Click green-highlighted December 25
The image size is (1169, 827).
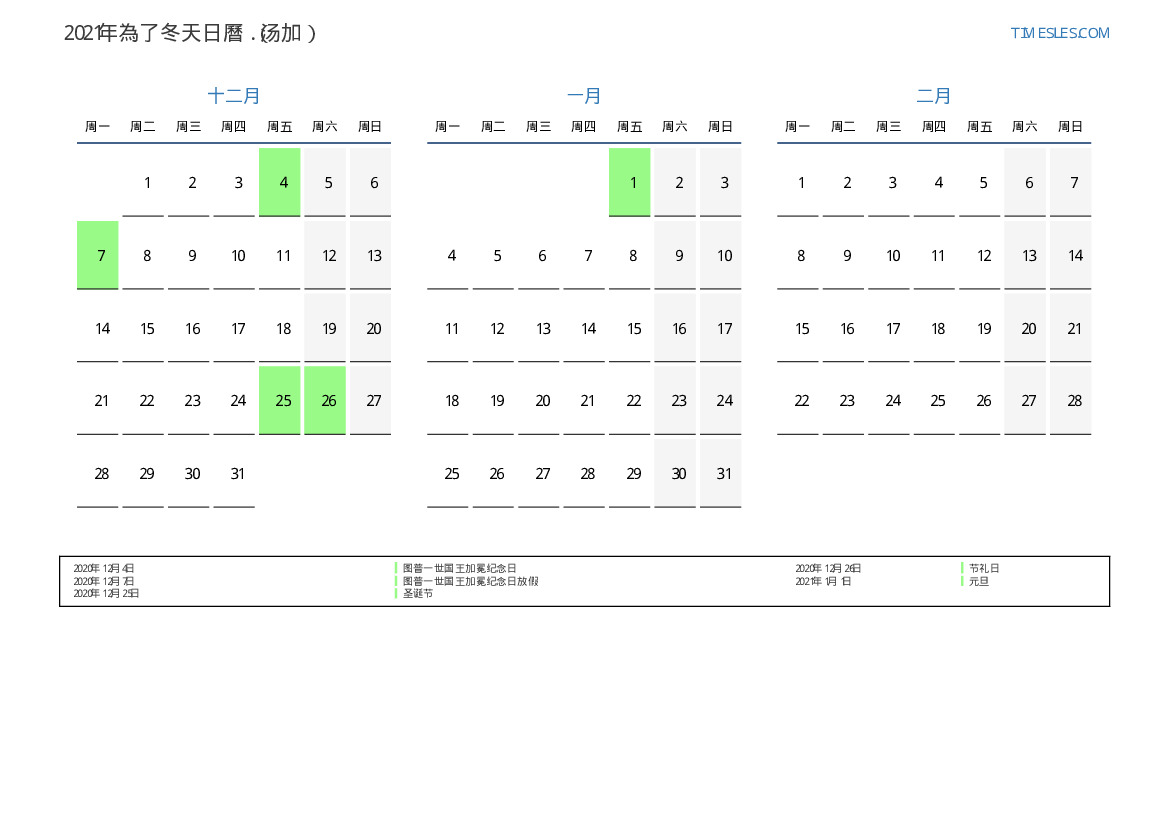(x=280, y=400)
